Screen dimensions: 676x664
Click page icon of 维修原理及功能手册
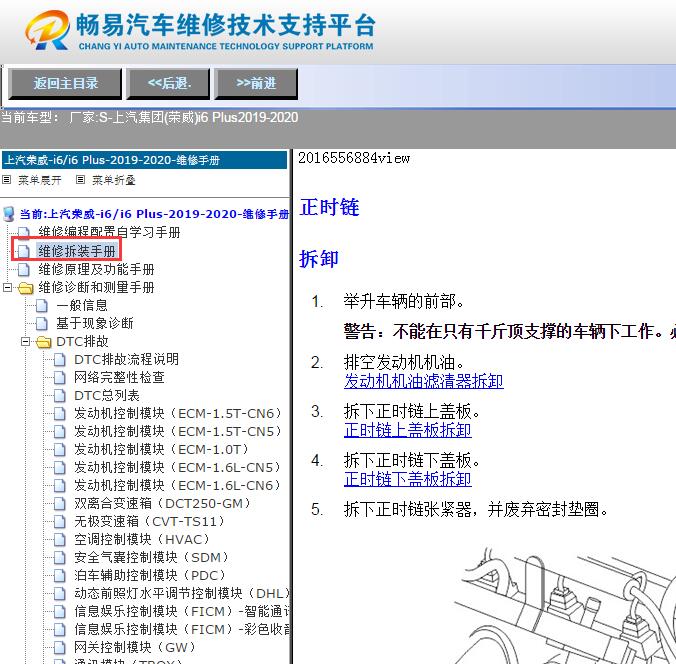24,269
